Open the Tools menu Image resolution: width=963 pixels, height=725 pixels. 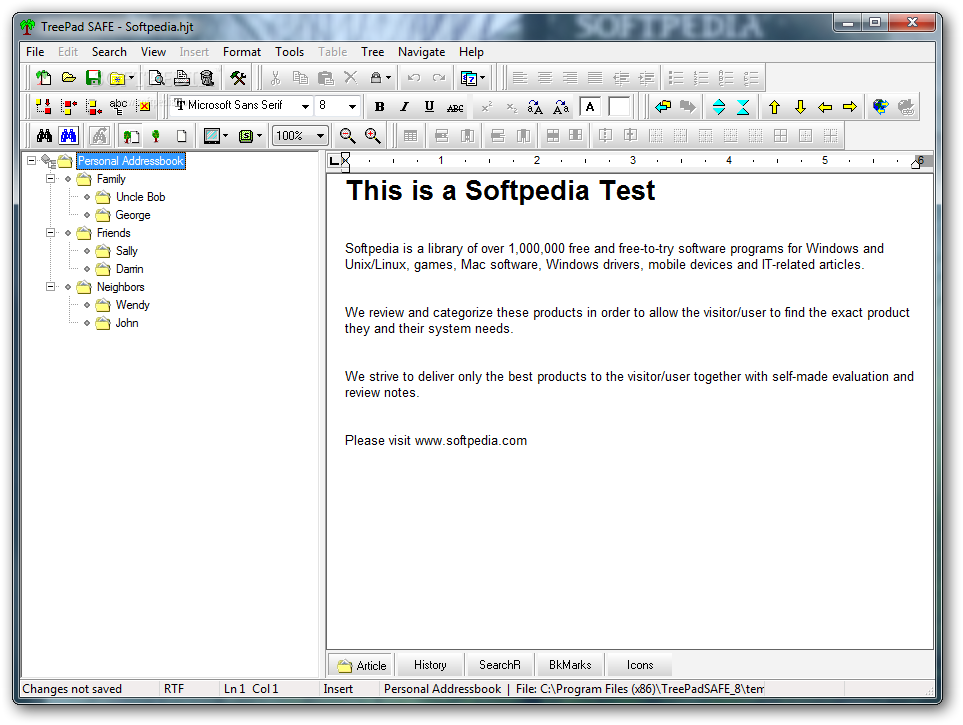[x=289, y=52]
